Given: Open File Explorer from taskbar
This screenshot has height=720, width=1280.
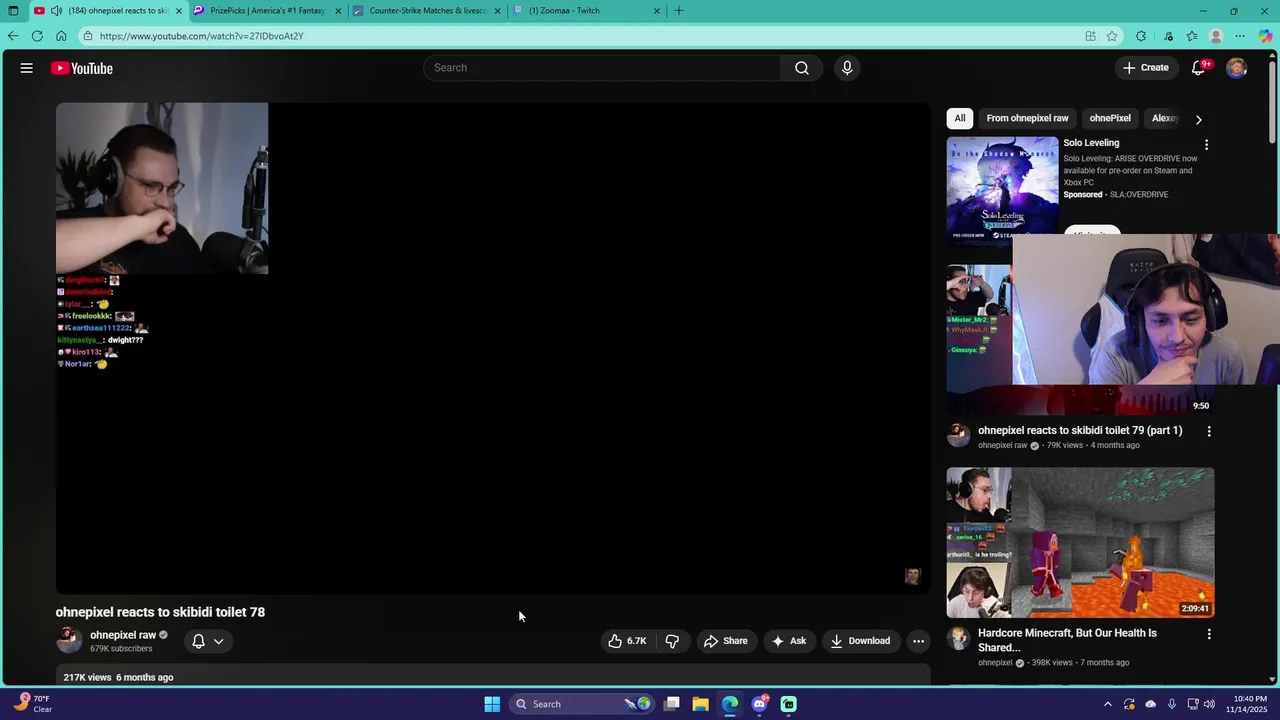Looking at the screenshot, I should pos(701,704).
